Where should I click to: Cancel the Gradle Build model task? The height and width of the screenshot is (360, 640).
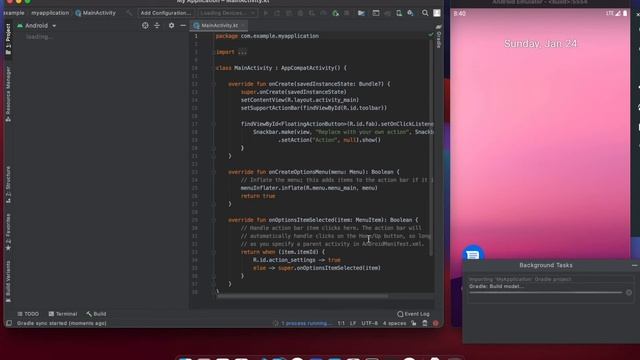click(629, 292)
